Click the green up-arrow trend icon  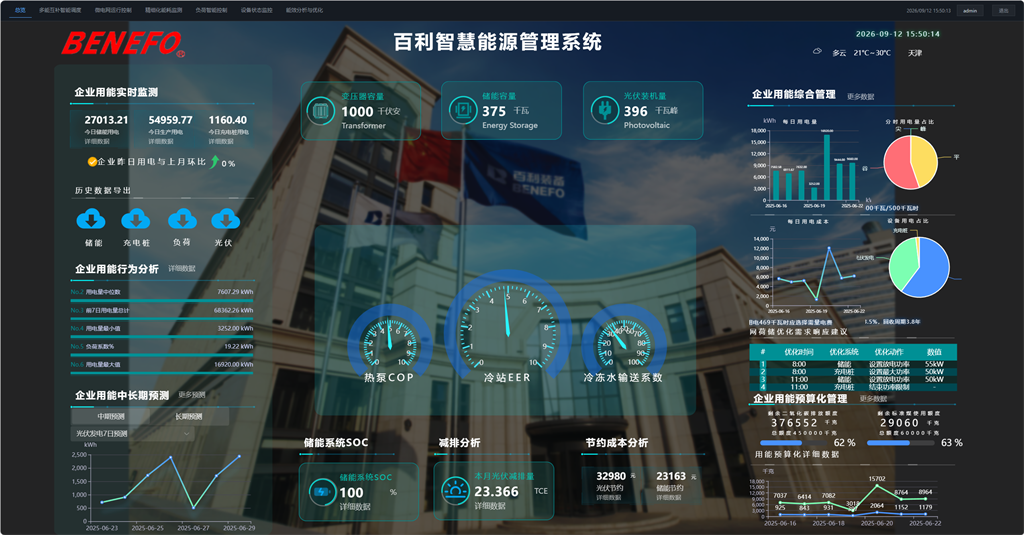[214, 161]
